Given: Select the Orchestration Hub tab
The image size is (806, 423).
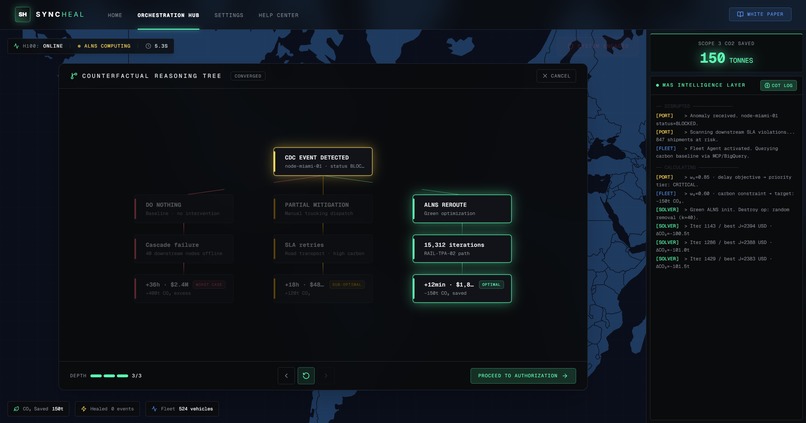Looking at the screenshot, I should pyautogui.click(x=168, y=15).
